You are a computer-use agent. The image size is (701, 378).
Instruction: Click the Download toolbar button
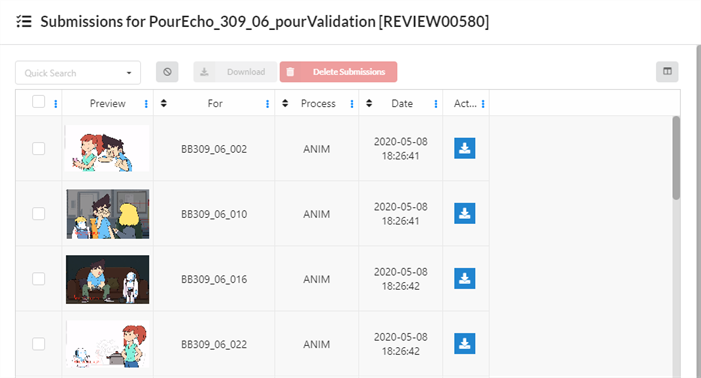click(x=235, y=72)
